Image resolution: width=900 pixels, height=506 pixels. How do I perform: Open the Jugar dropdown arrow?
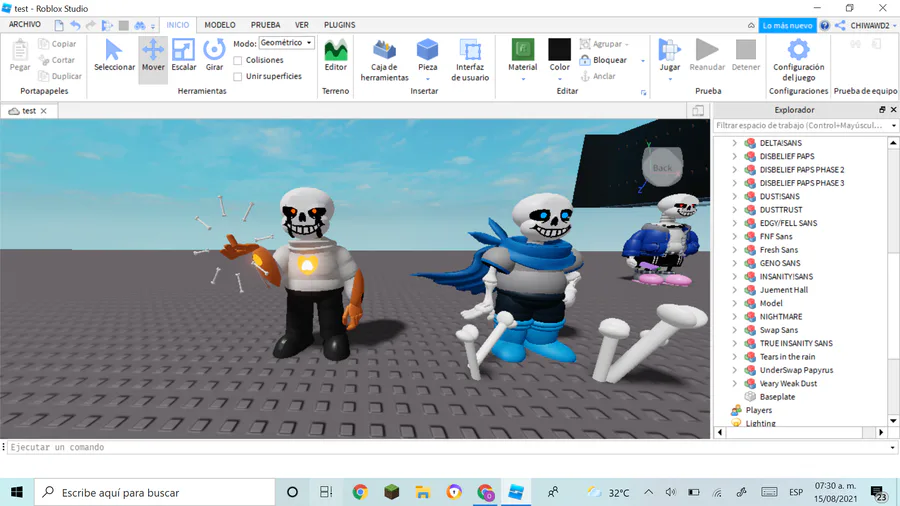click(670, 79)
